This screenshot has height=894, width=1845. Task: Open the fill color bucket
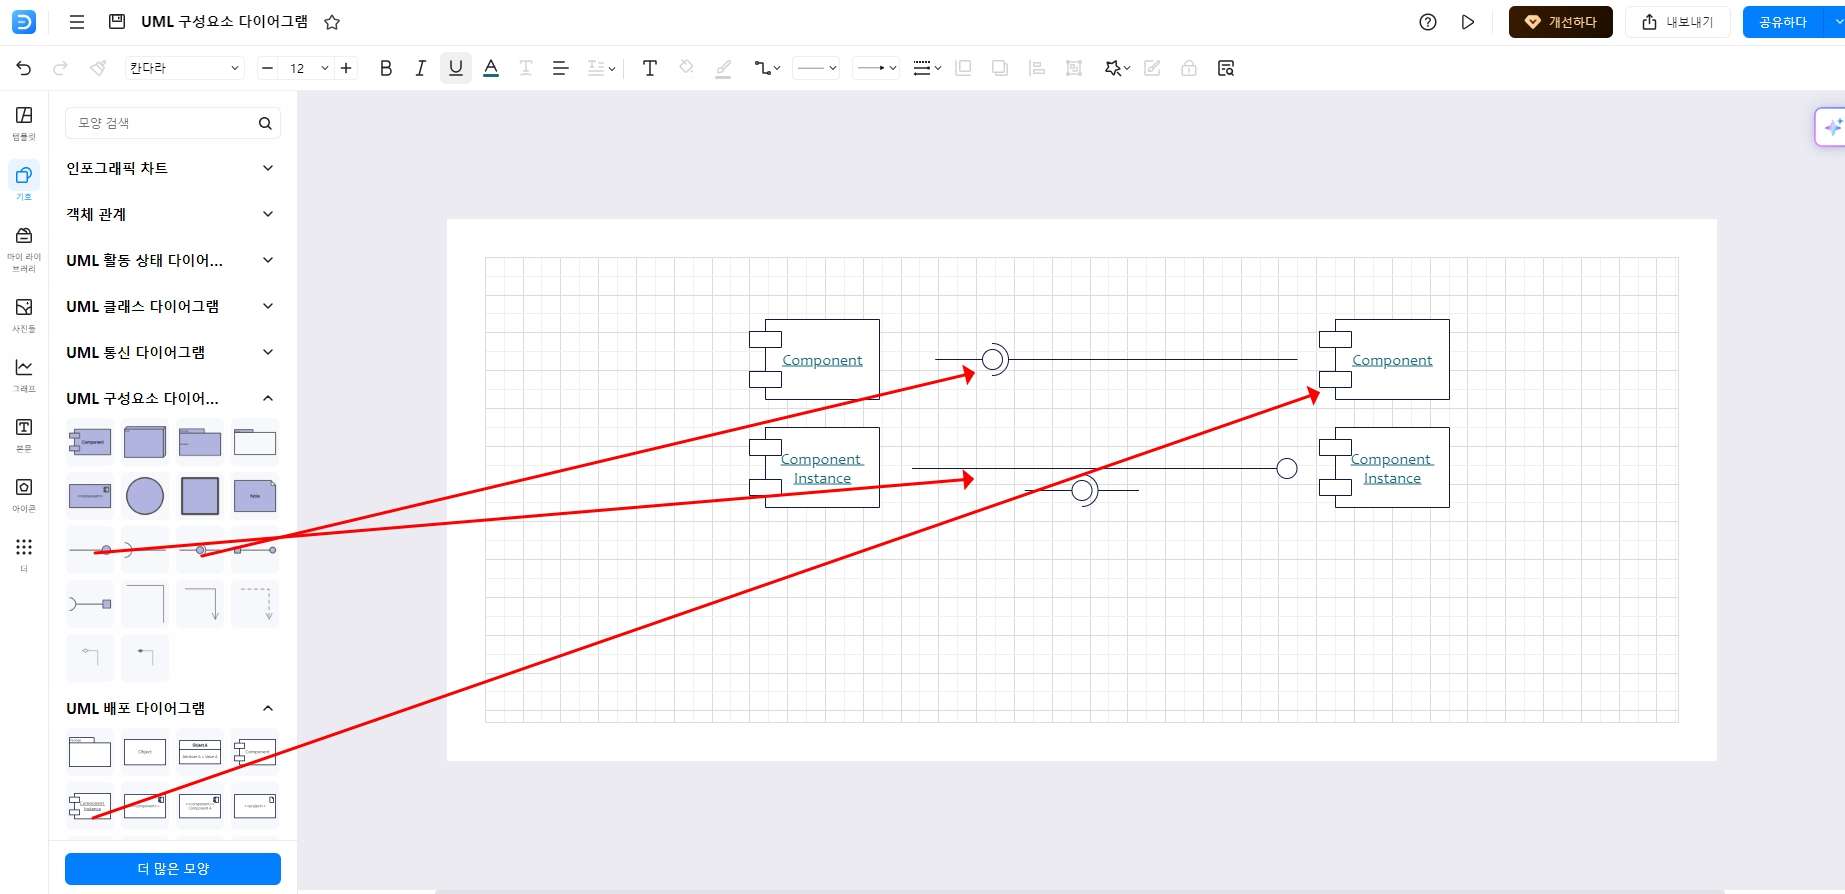click(x=686, y=68)
